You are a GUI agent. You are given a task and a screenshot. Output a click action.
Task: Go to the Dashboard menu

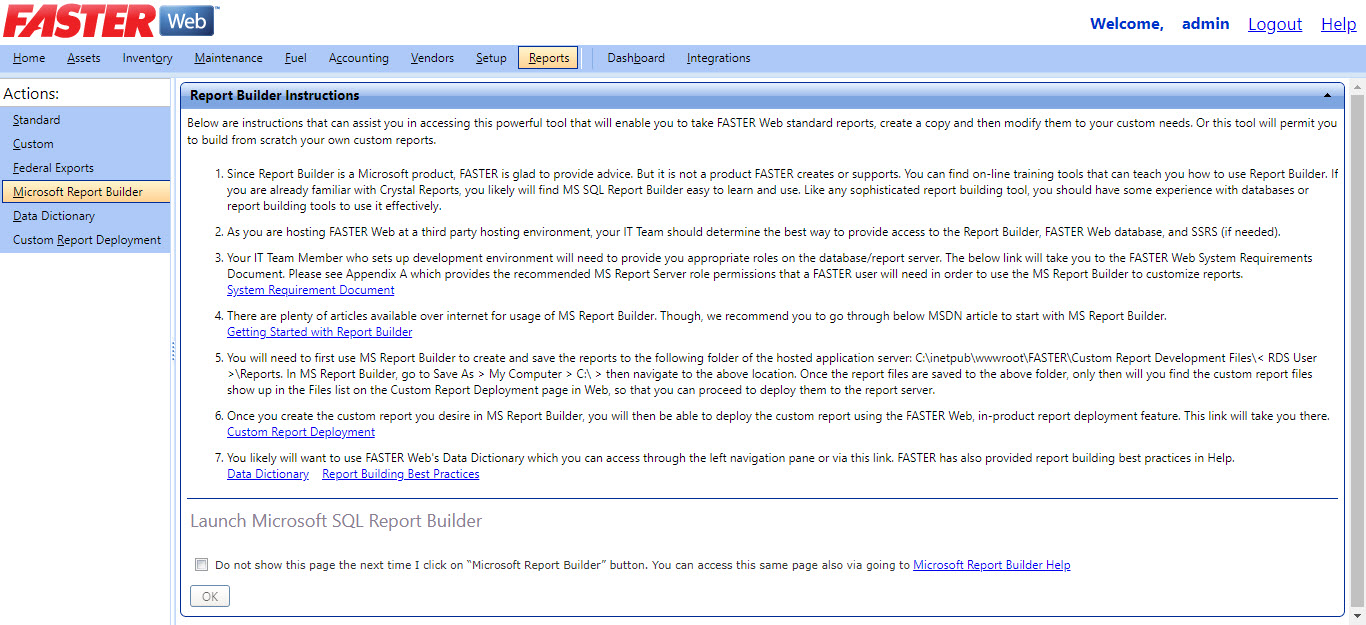coord(636,58)
